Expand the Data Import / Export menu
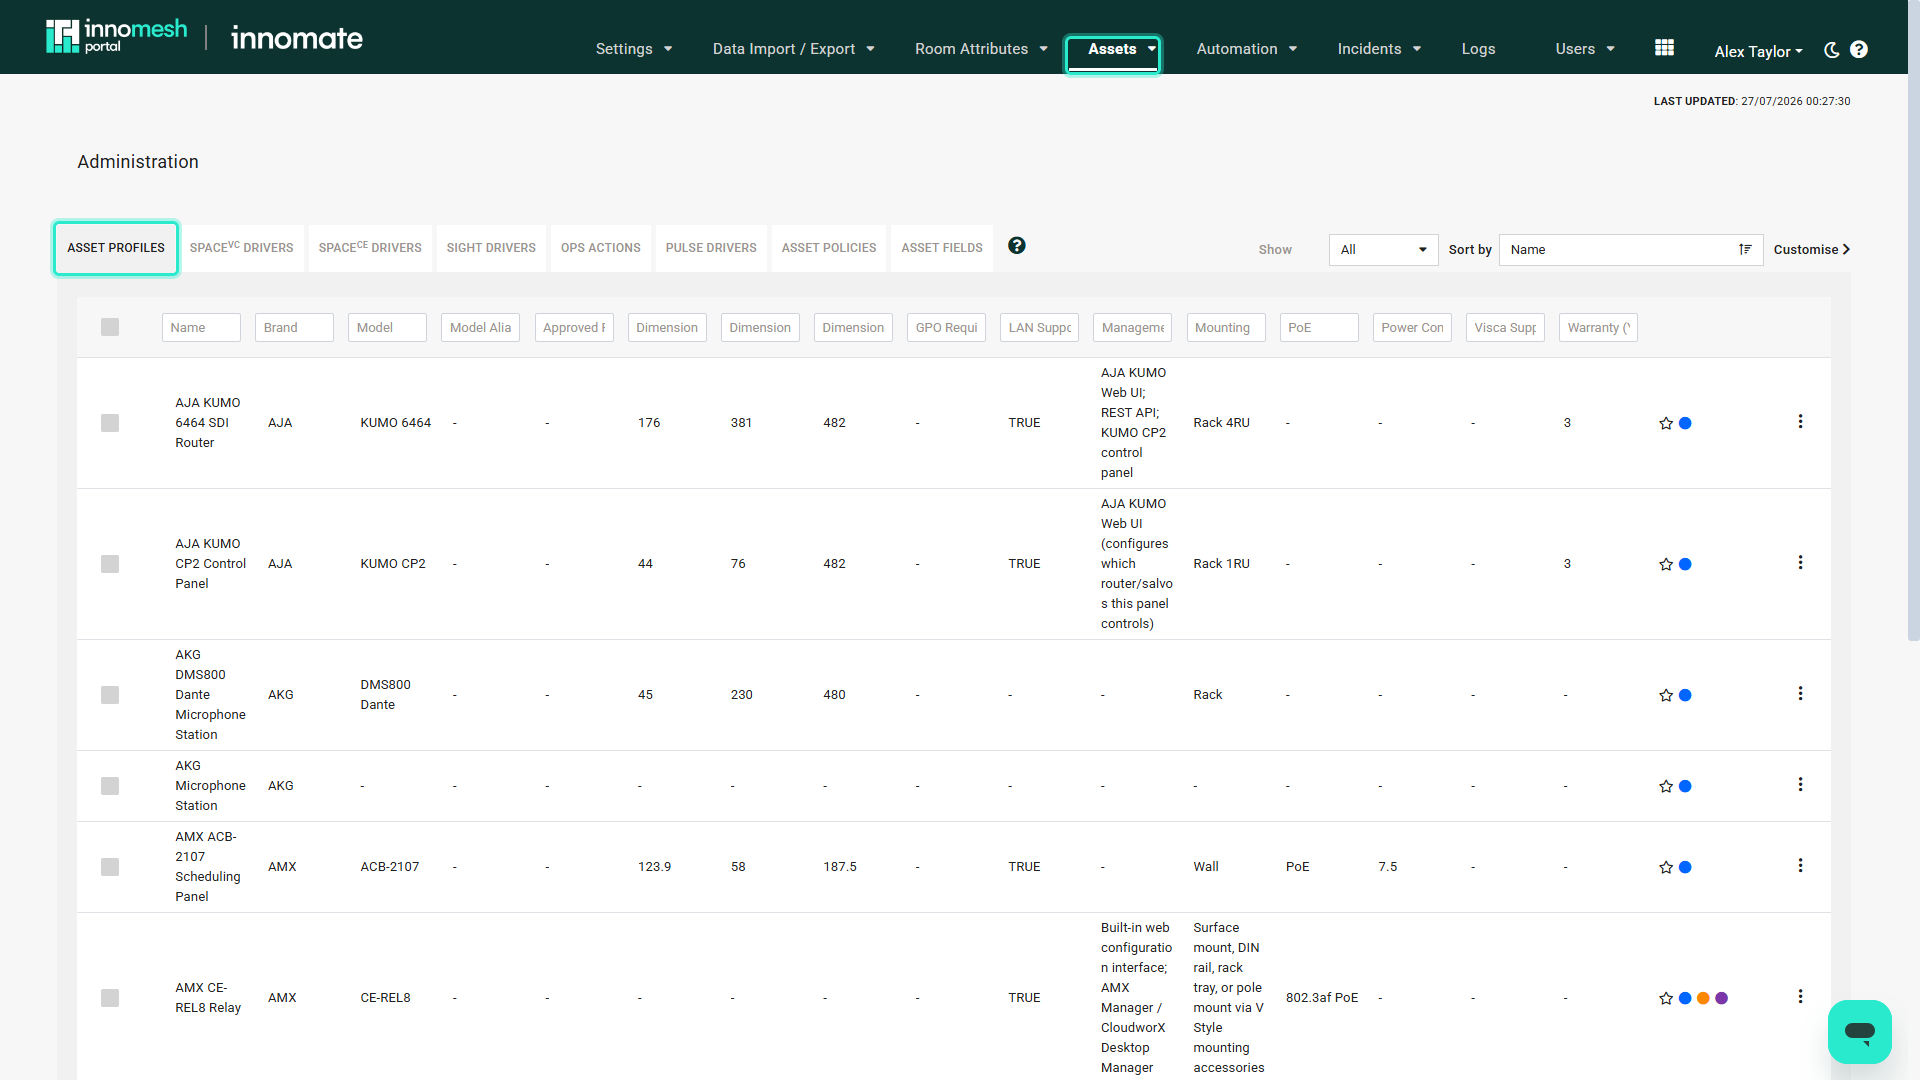 click(794, 49)
